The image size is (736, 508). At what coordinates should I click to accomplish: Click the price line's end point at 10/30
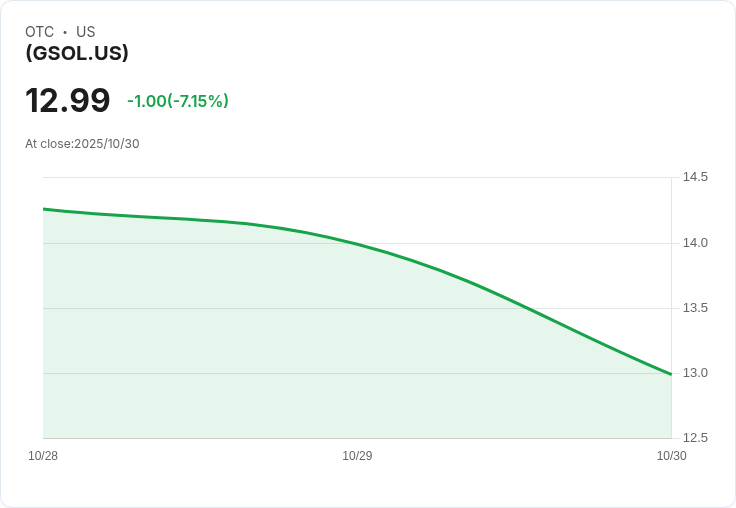coord(670,374)
